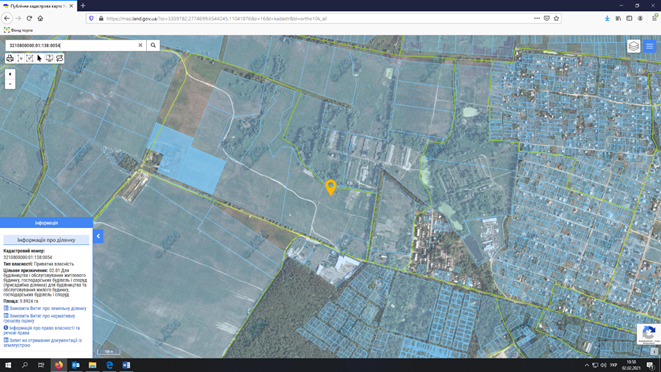Switch to the Інформація tab
This screenshot has width=661, height=372.
pos(46,223)
